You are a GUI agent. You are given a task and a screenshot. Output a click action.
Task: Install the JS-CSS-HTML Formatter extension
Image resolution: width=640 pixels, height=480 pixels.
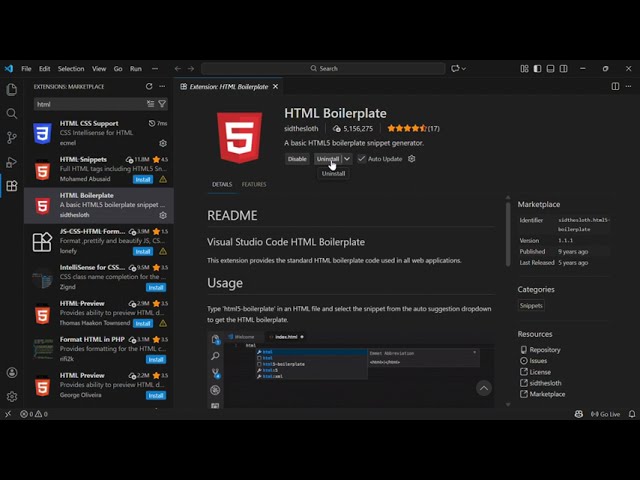click(143, 251)
